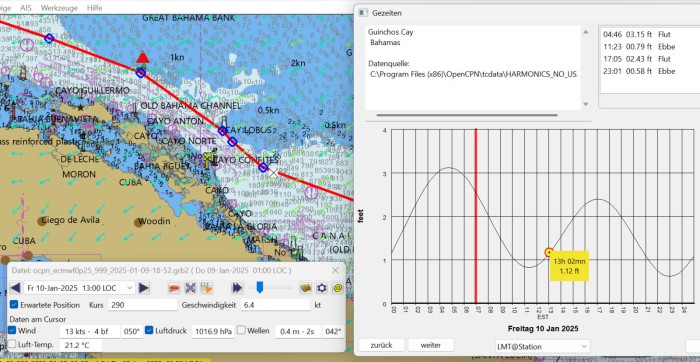
Task: Click the zoom-to-GRIB-area icon
Action: [191, 288]
